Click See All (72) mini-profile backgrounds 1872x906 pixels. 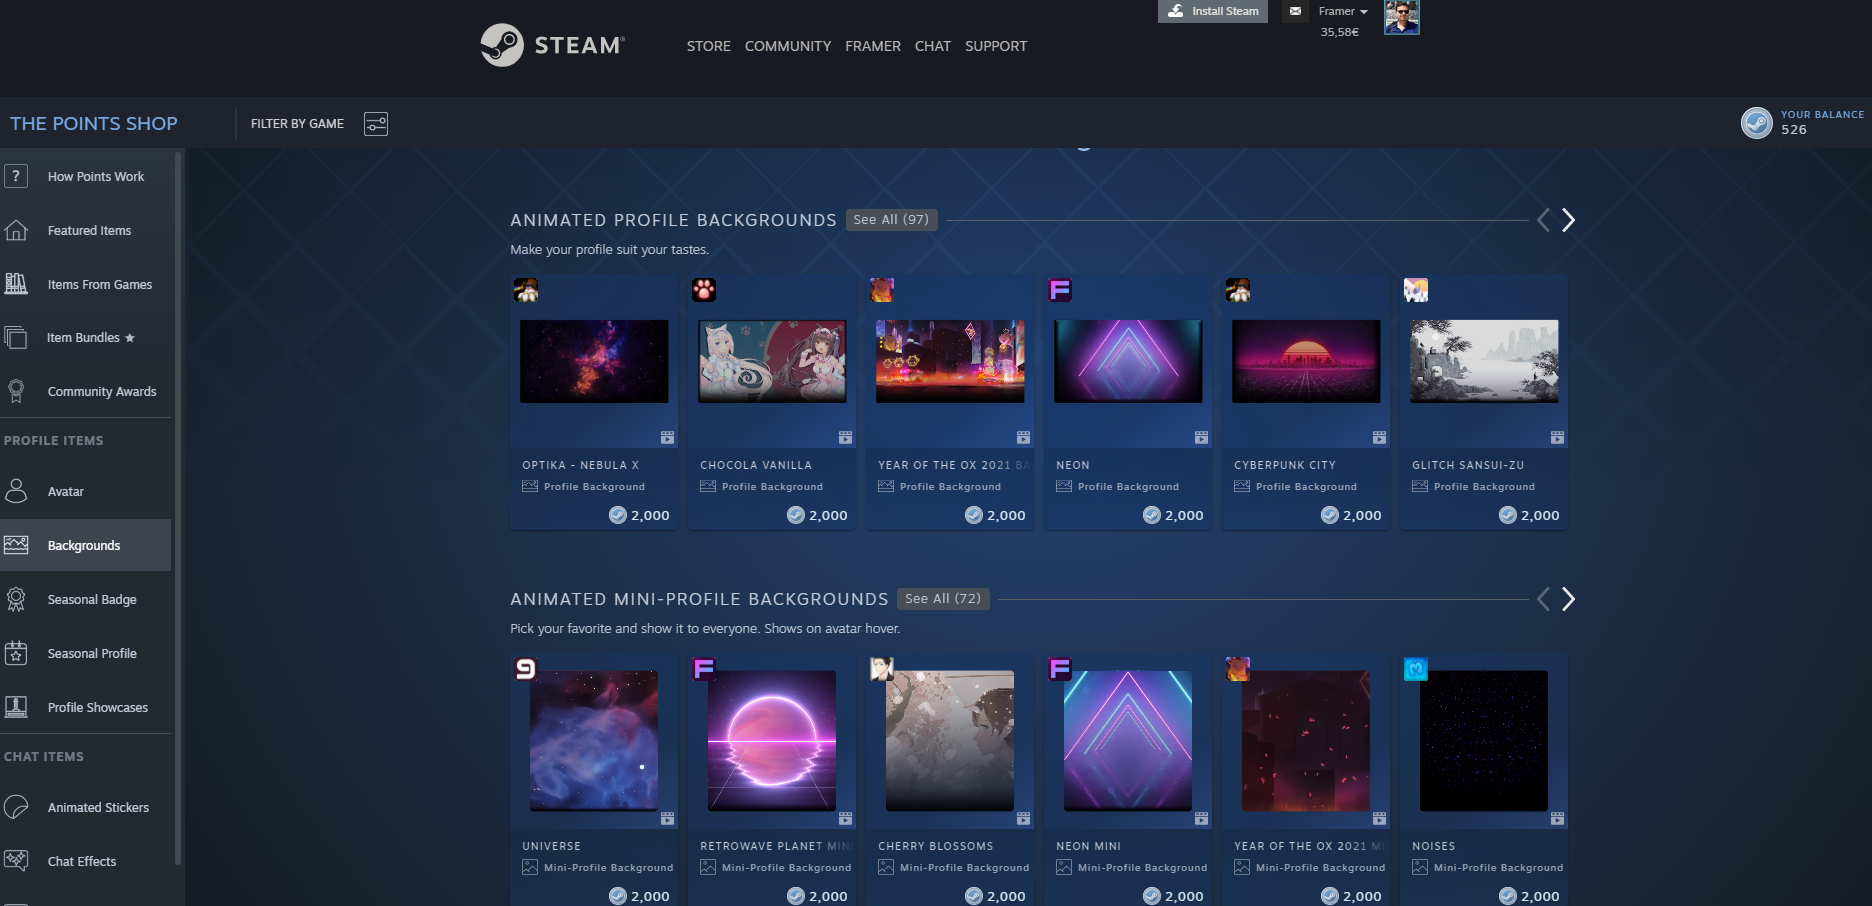click(x=943, y=599)
